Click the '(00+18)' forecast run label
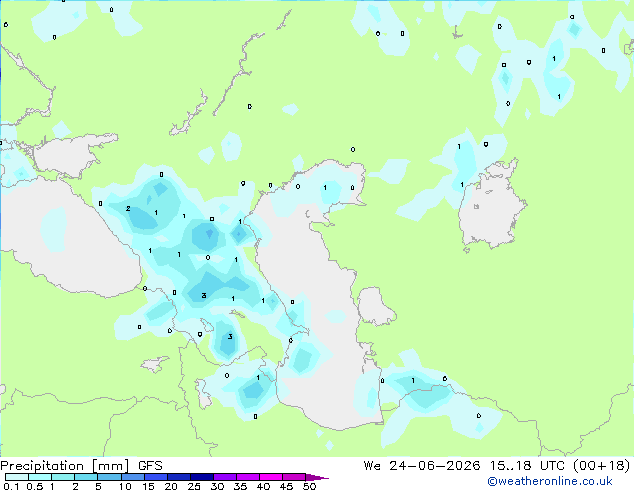 (602, 466)
